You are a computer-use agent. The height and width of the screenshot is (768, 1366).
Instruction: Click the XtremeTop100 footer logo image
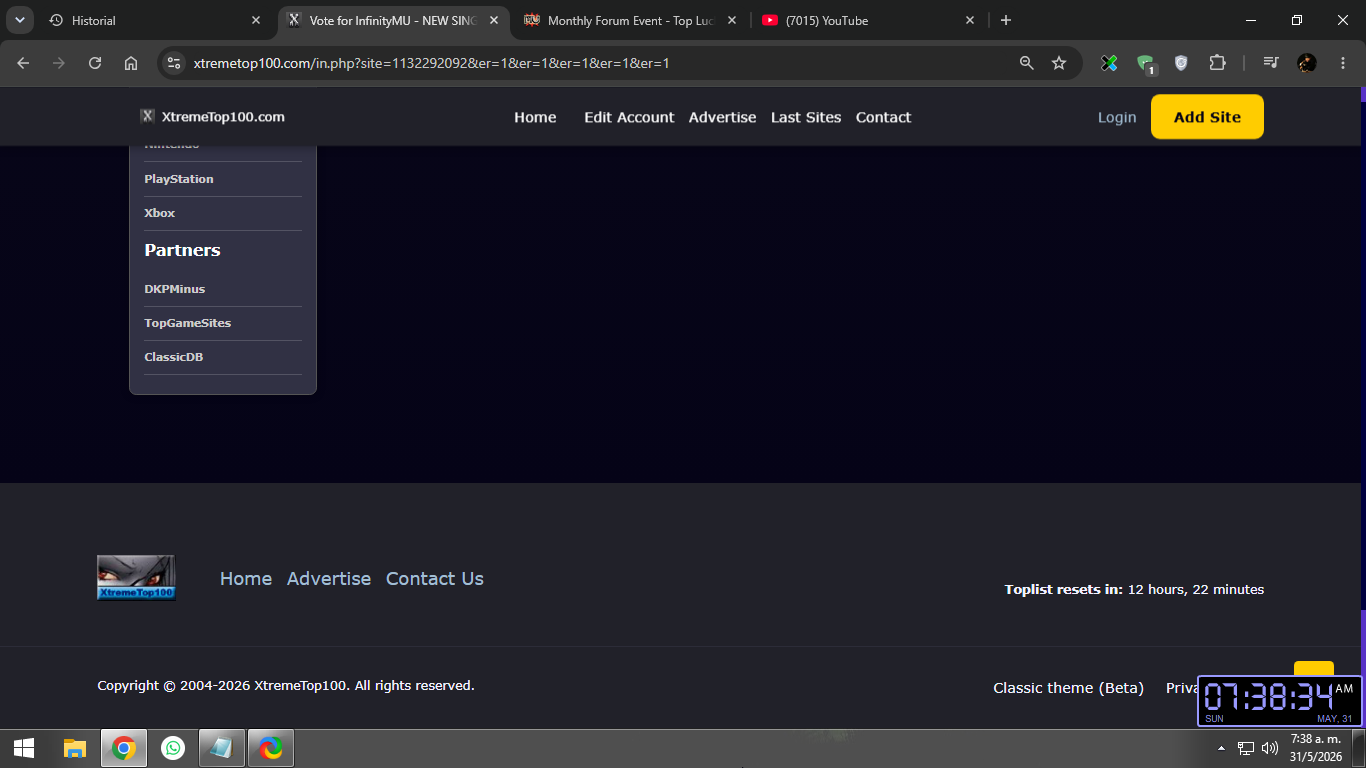136,578
